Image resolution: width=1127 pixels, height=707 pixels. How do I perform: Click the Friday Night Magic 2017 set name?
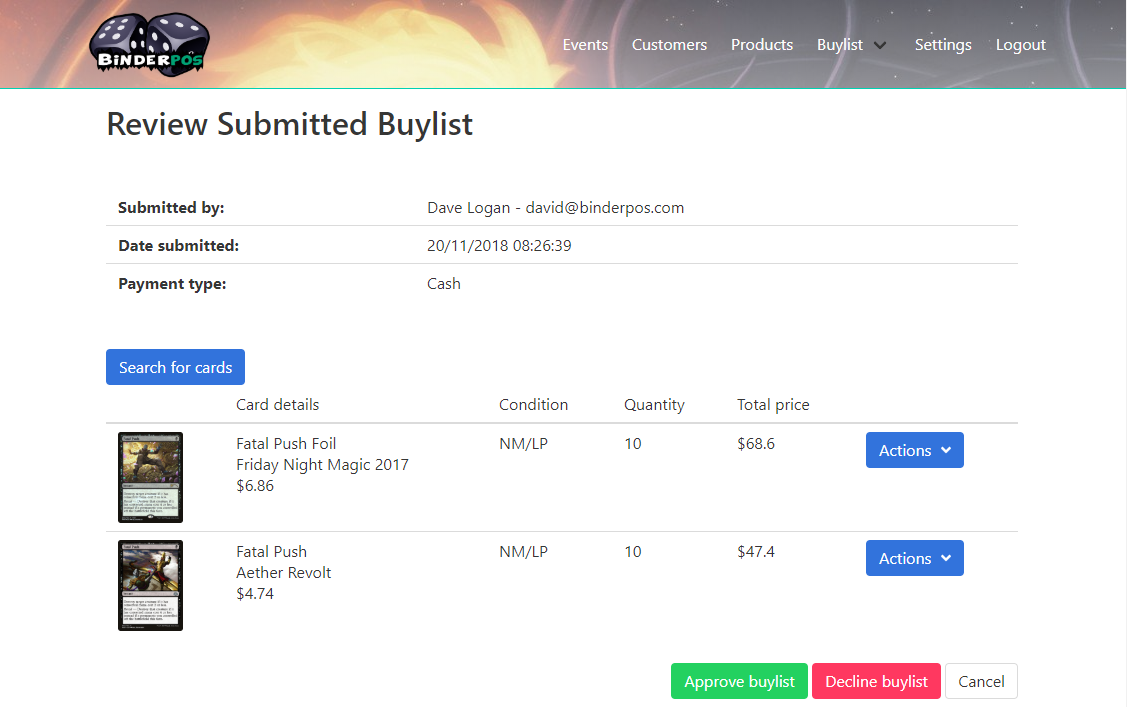coord(322,465)
